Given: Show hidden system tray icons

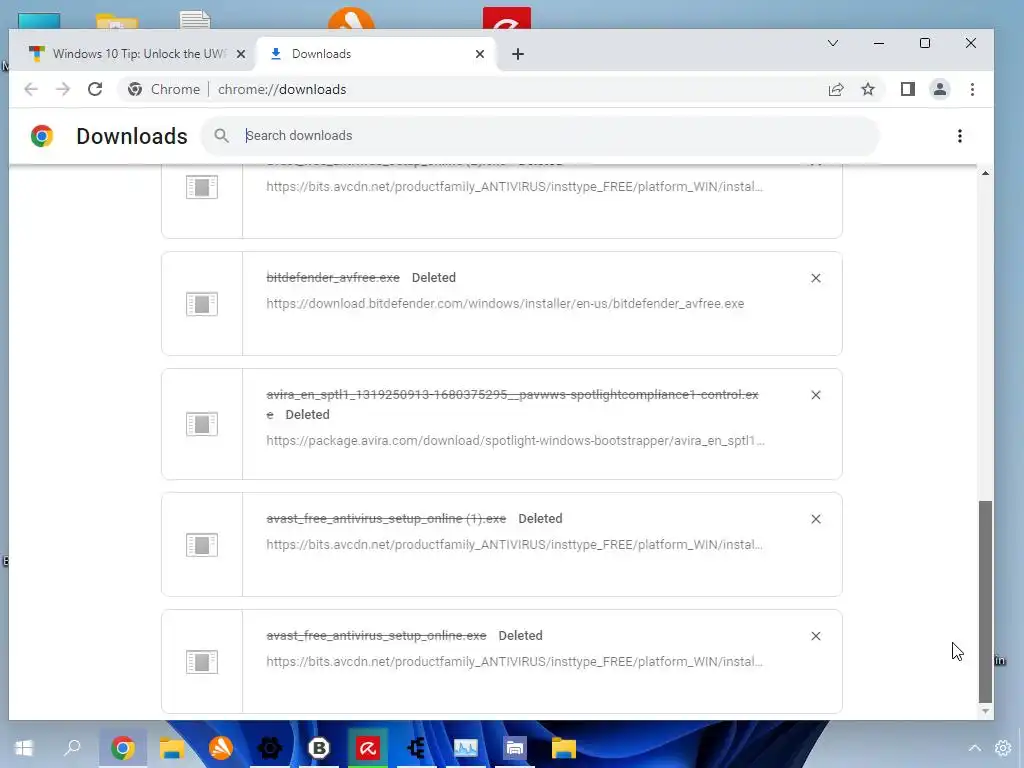Looking at the screenshot, I should click(974, 748).
